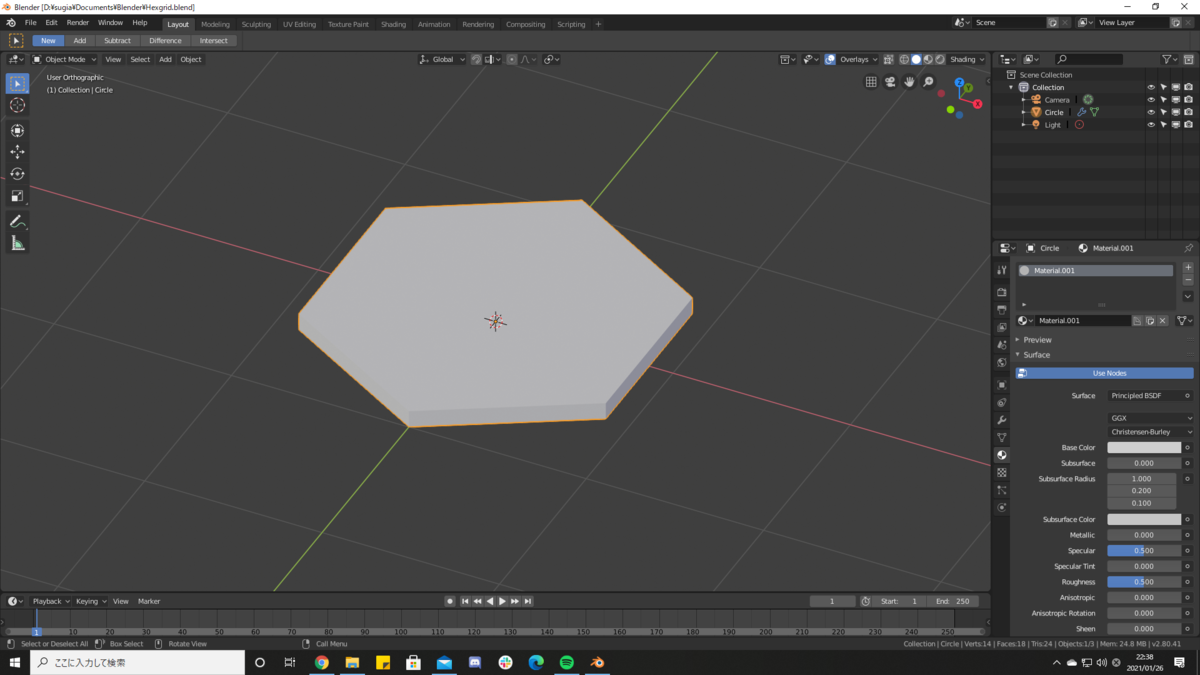This screenshot has height=675, width=1200.
Task: Collapse the Surface panel
Action: coord(1034,355)
